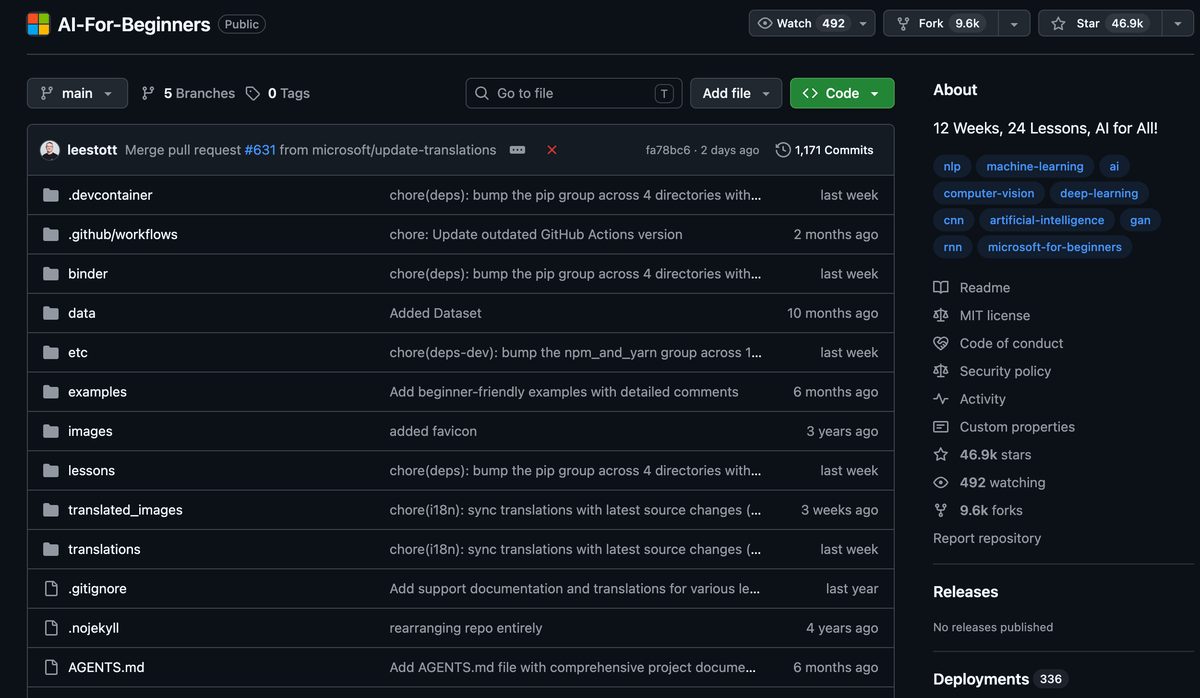Click the examples folder icon
This screenshot has height=698, width=1200.
click(x=51, y=392)
